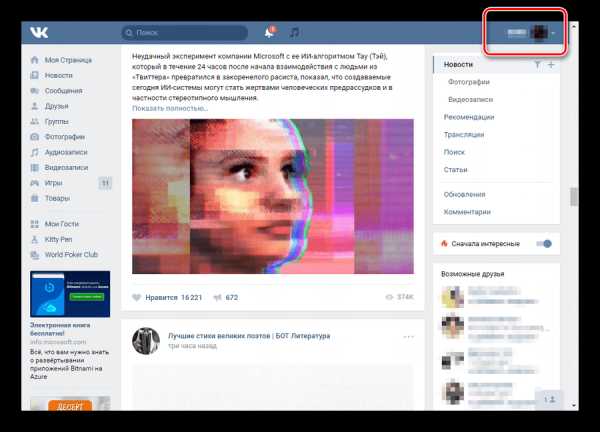Click Видеозаписи film icon in sidebar
600x432 pixels.
coord(34,168)
